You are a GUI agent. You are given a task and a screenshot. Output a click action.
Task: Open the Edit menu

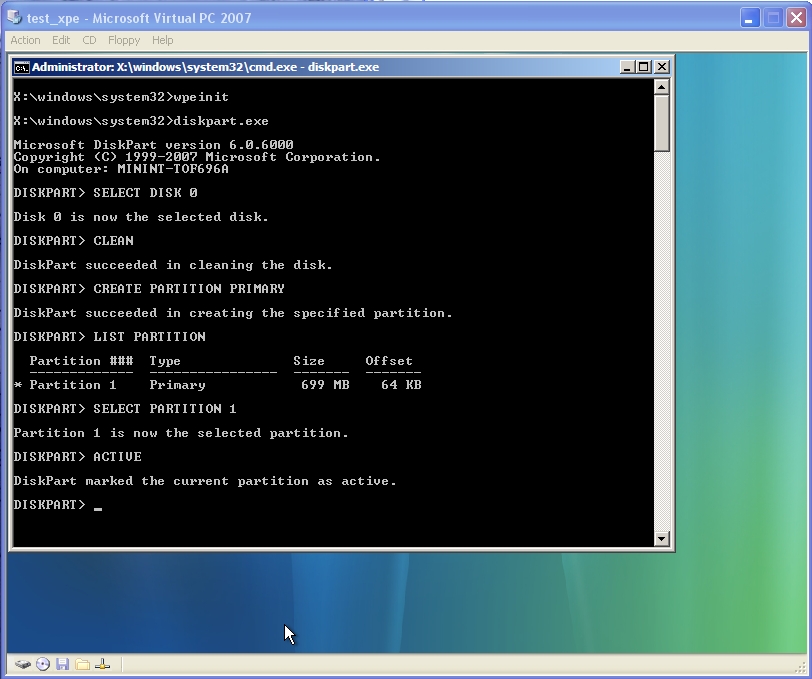coord(61,40)
